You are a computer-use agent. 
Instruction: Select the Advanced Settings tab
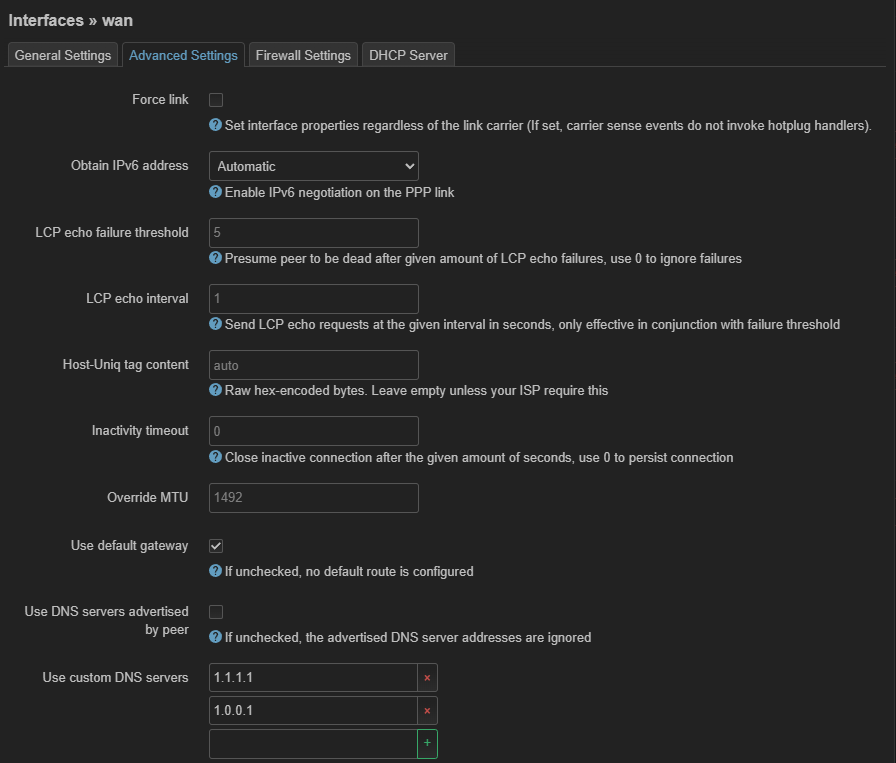[x=183, y=55]
